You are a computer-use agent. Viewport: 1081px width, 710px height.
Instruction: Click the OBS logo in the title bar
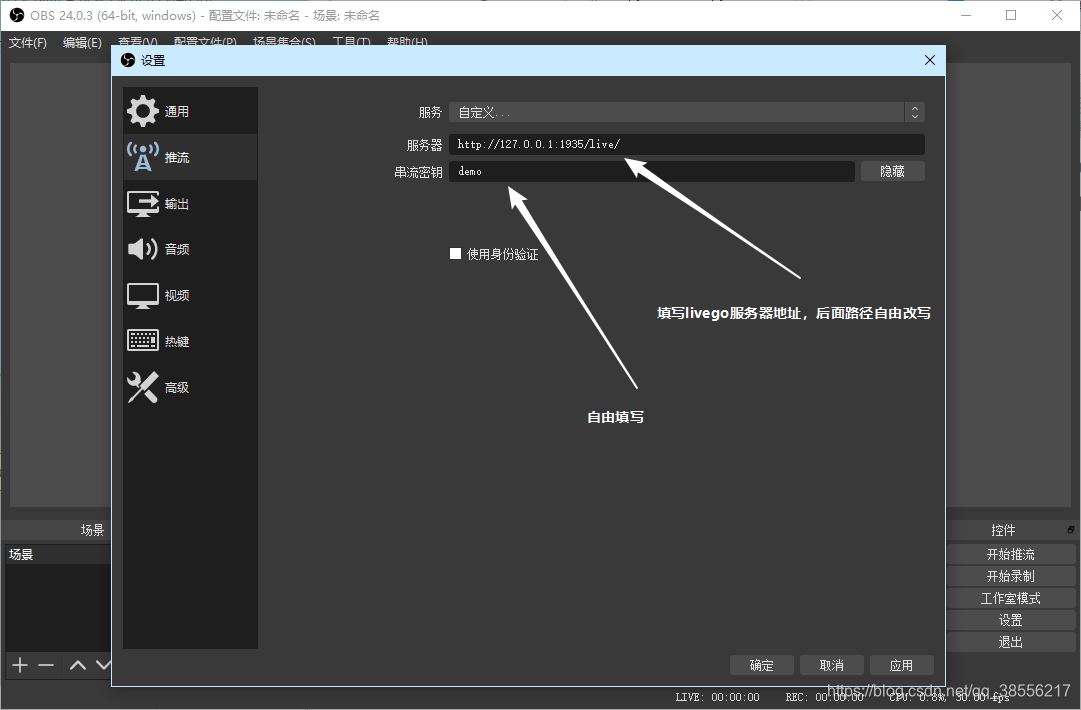17,15
